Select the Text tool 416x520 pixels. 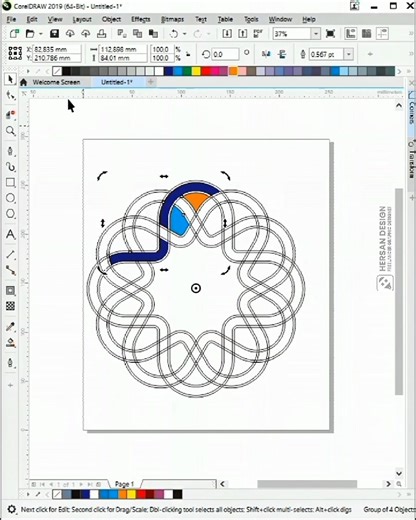[x=10, y=234]
